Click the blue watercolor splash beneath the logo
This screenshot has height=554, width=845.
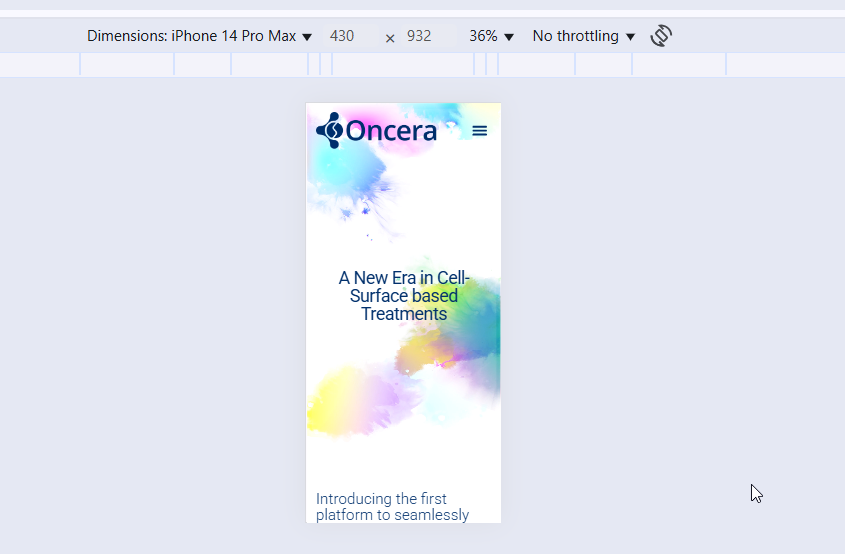[x=345, y=180]
